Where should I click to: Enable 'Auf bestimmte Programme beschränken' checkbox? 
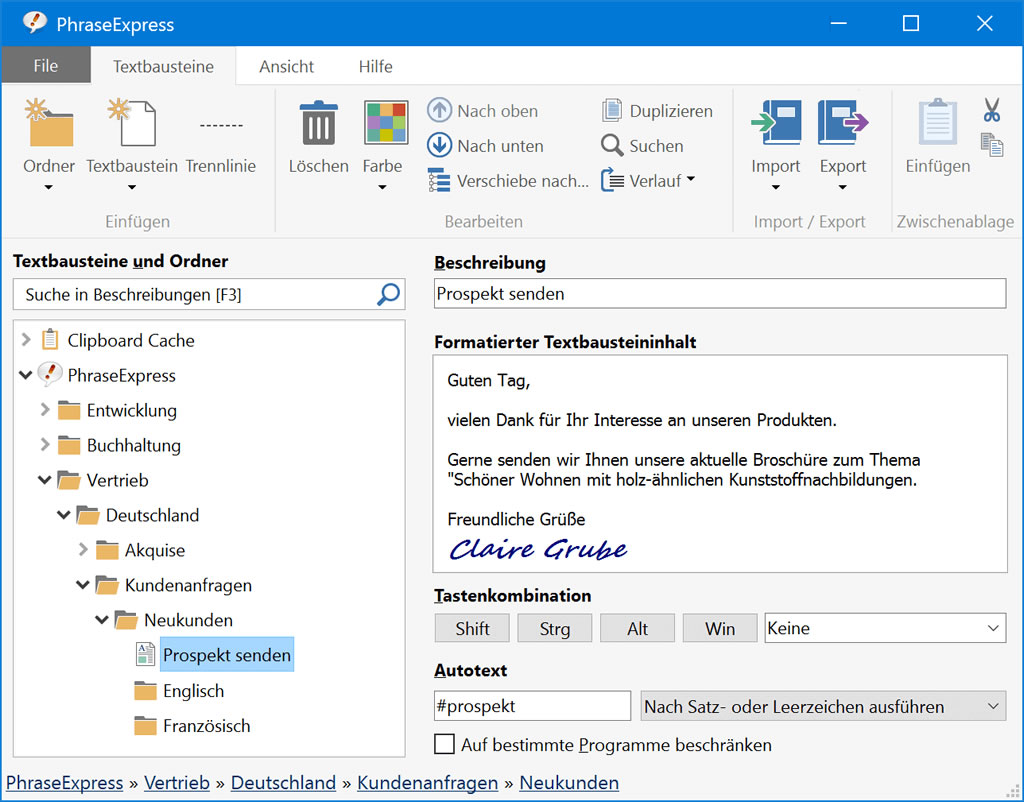click(444, 745)
